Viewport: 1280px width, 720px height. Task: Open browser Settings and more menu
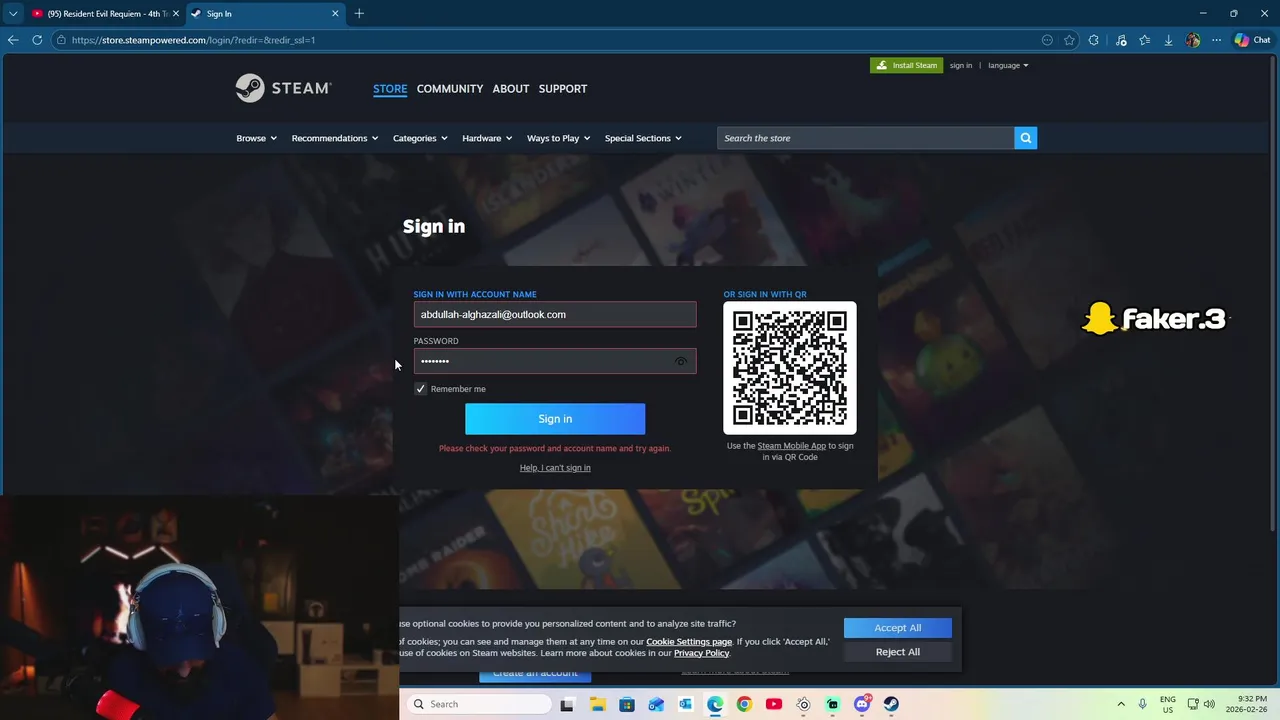point(1216,40)
